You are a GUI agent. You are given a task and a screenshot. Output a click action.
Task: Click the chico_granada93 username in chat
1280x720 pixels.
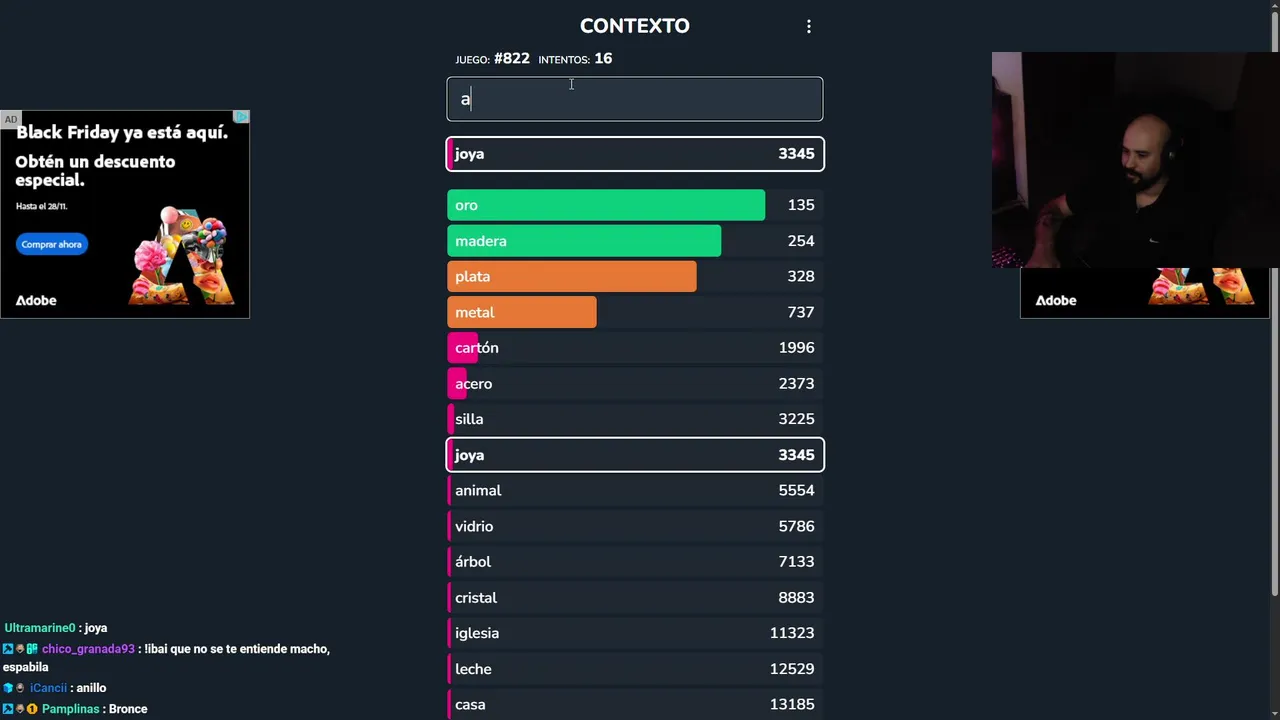[x=88, y=649]
